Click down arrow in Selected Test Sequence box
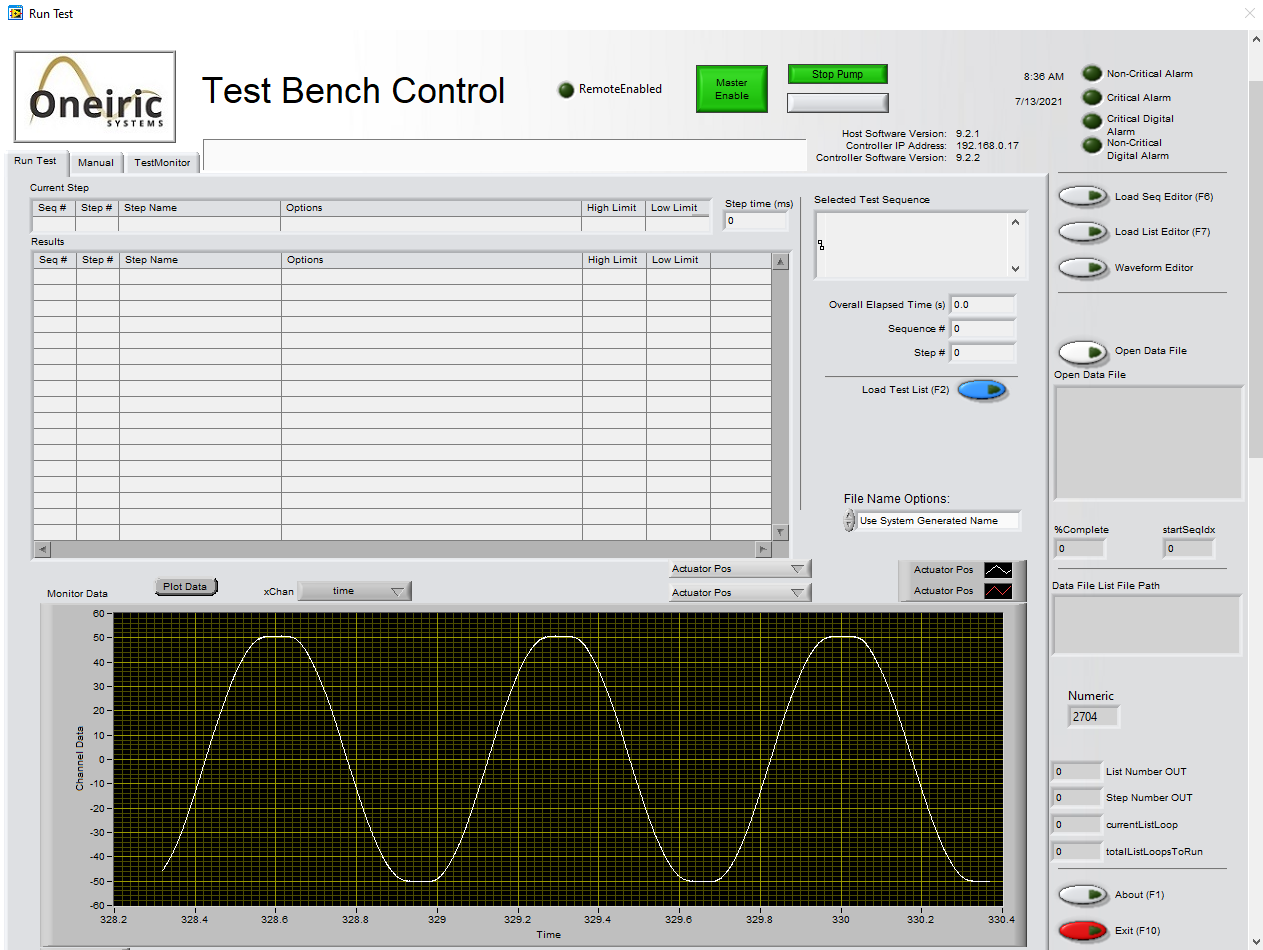This screenshot has height=950, width=1263. click(x=1015, y=268)
